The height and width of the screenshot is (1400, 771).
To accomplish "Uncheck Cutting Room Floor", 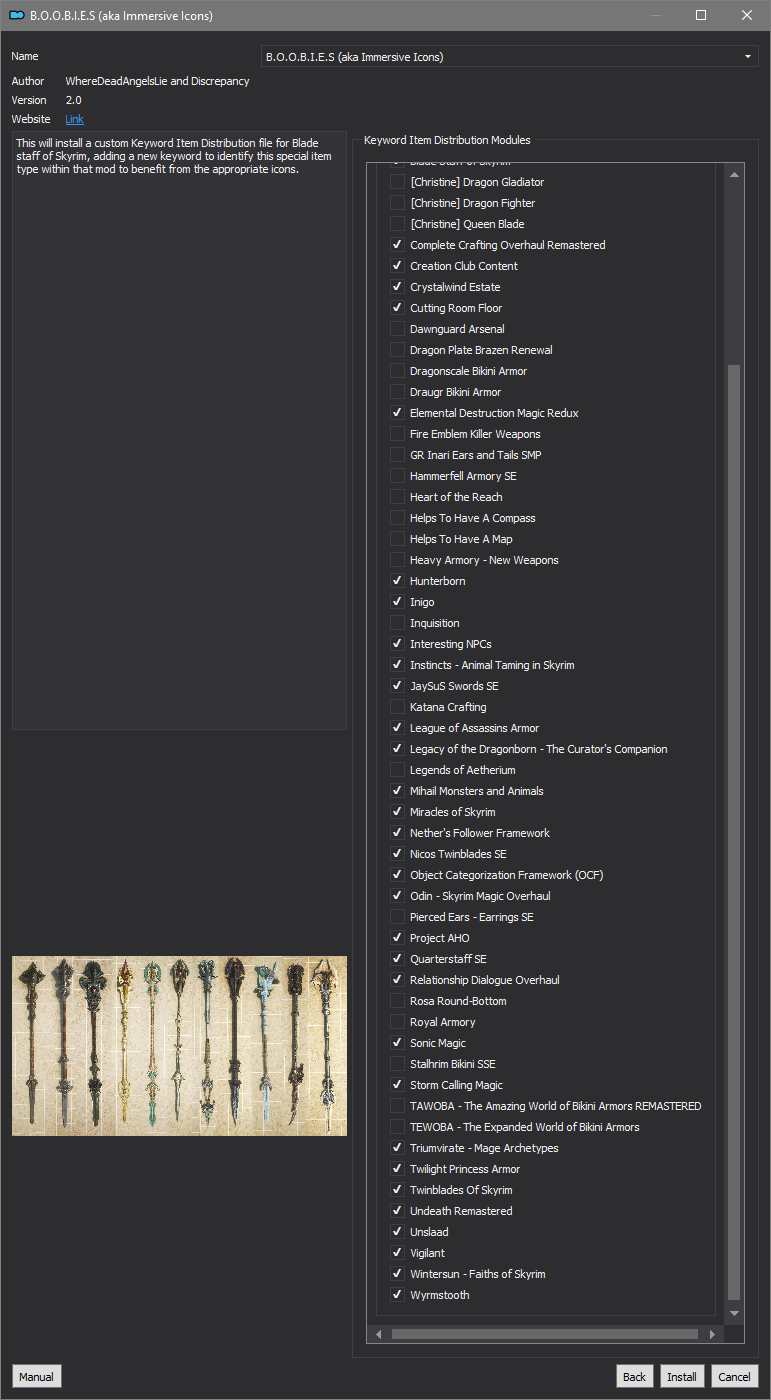I will pyautogui.click(x=397, y=308).
